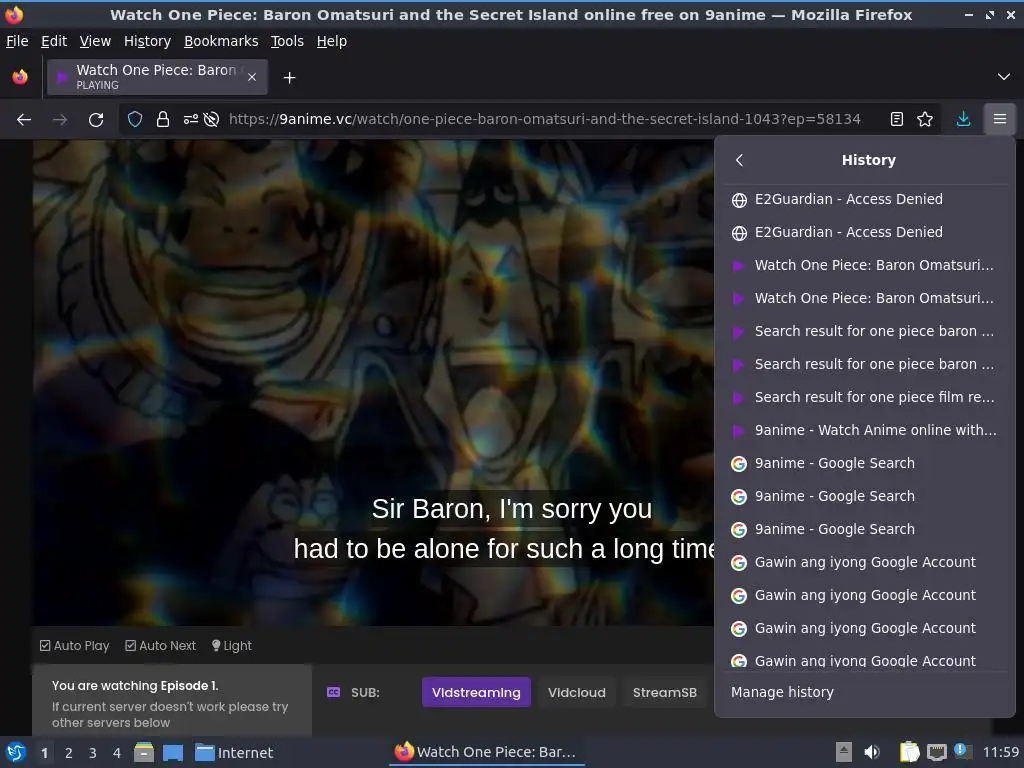The width and height of the screenshot is (1024, 768).
Task: Open second E2Guardian - Access Denied history entry
Action: pyautogui.click(x=865, y=232)
